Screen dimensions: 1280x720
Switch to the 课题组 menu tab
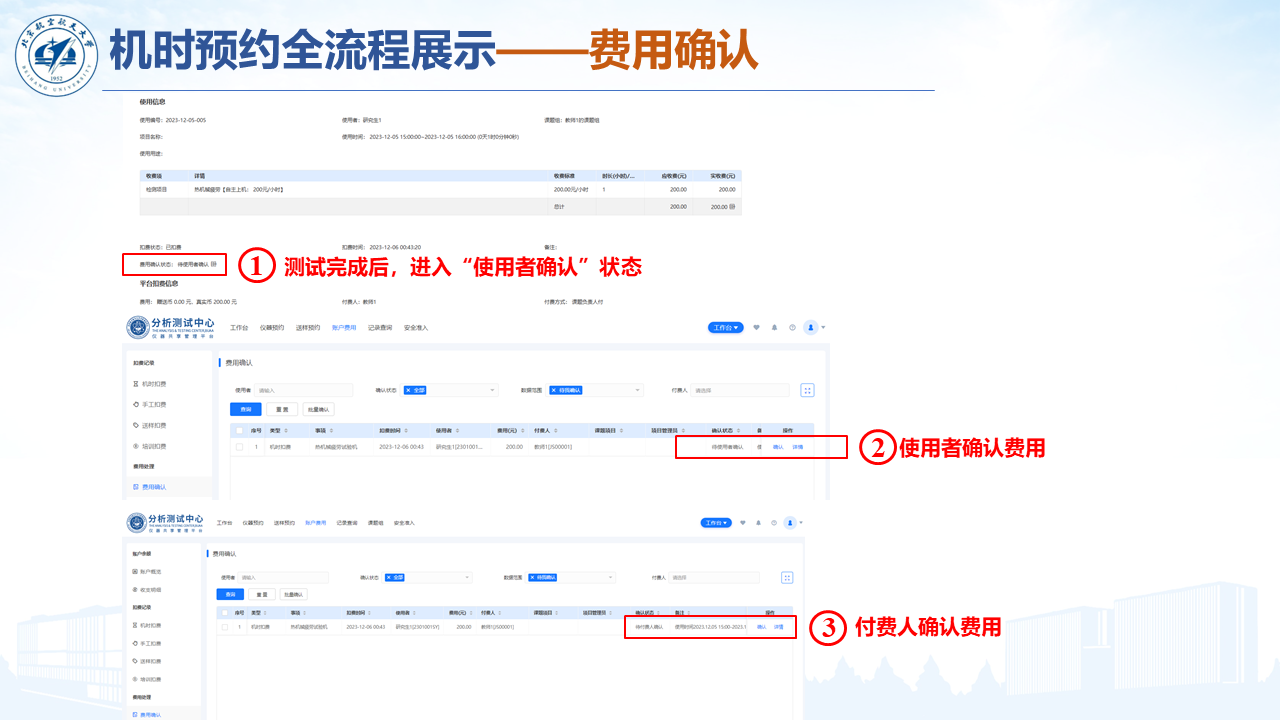(x=376, y=523)
